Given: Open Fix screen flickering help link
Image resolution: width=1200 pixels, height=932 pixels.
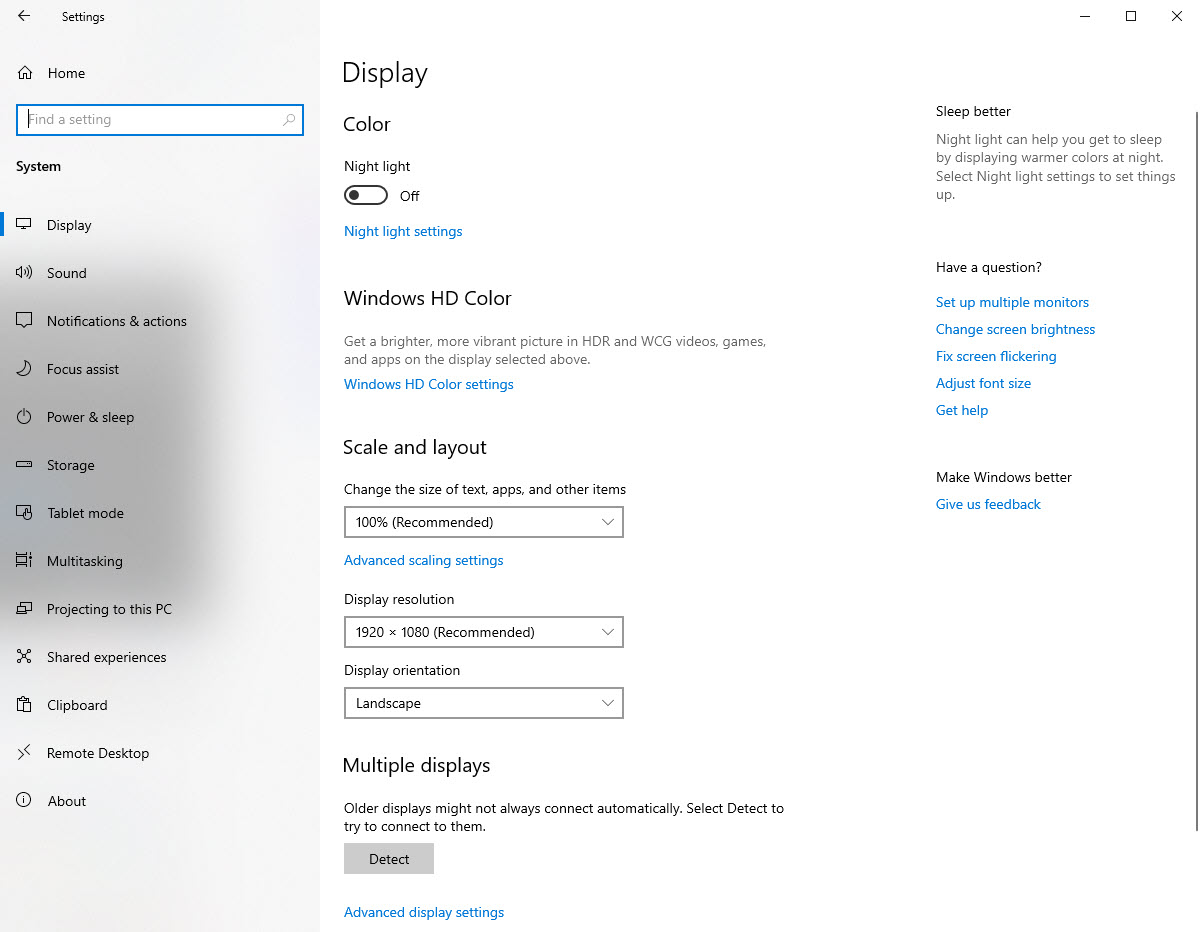Looking at the screenshot, I should pyautogui.click(x=996, y=356).
